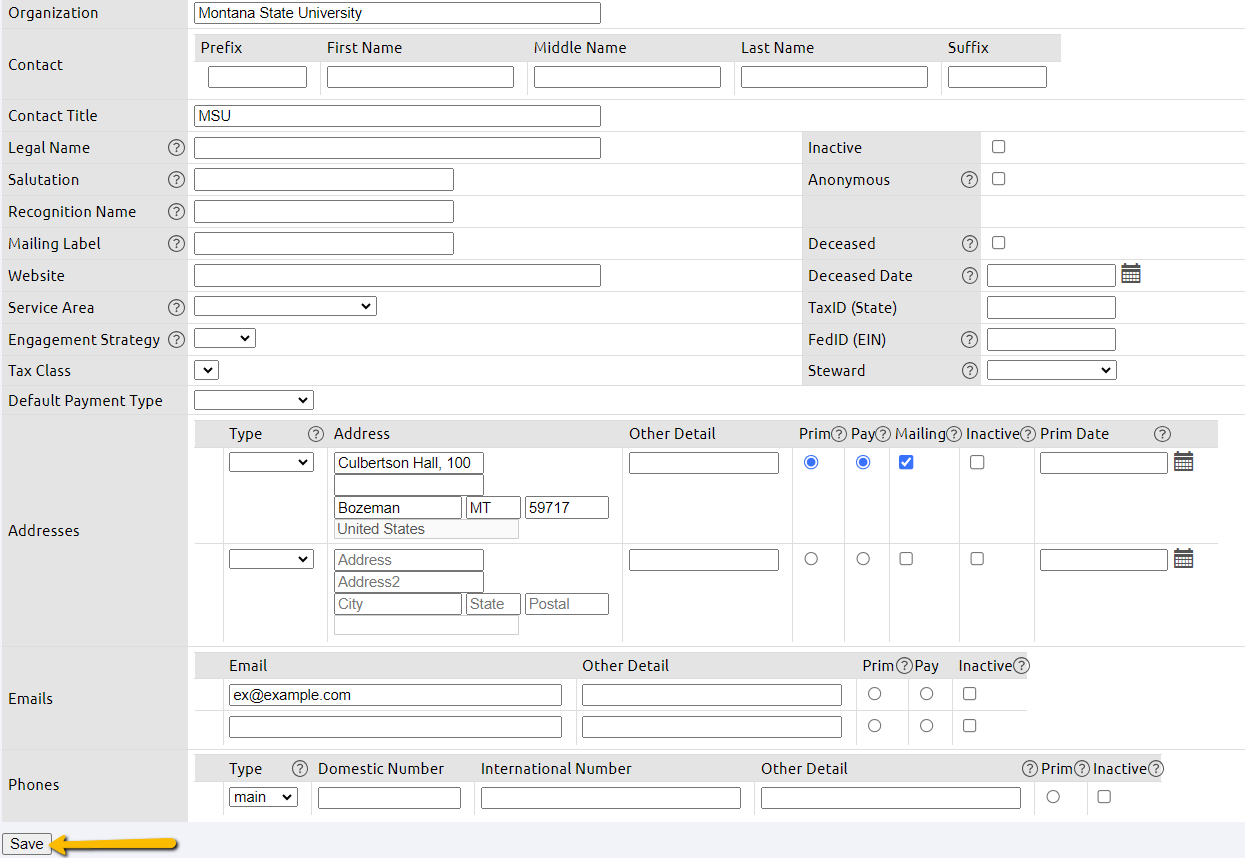Click help icon after Phones Other Detail
The width and height of the screenshot is (1245, 858).
point(1030,769)
